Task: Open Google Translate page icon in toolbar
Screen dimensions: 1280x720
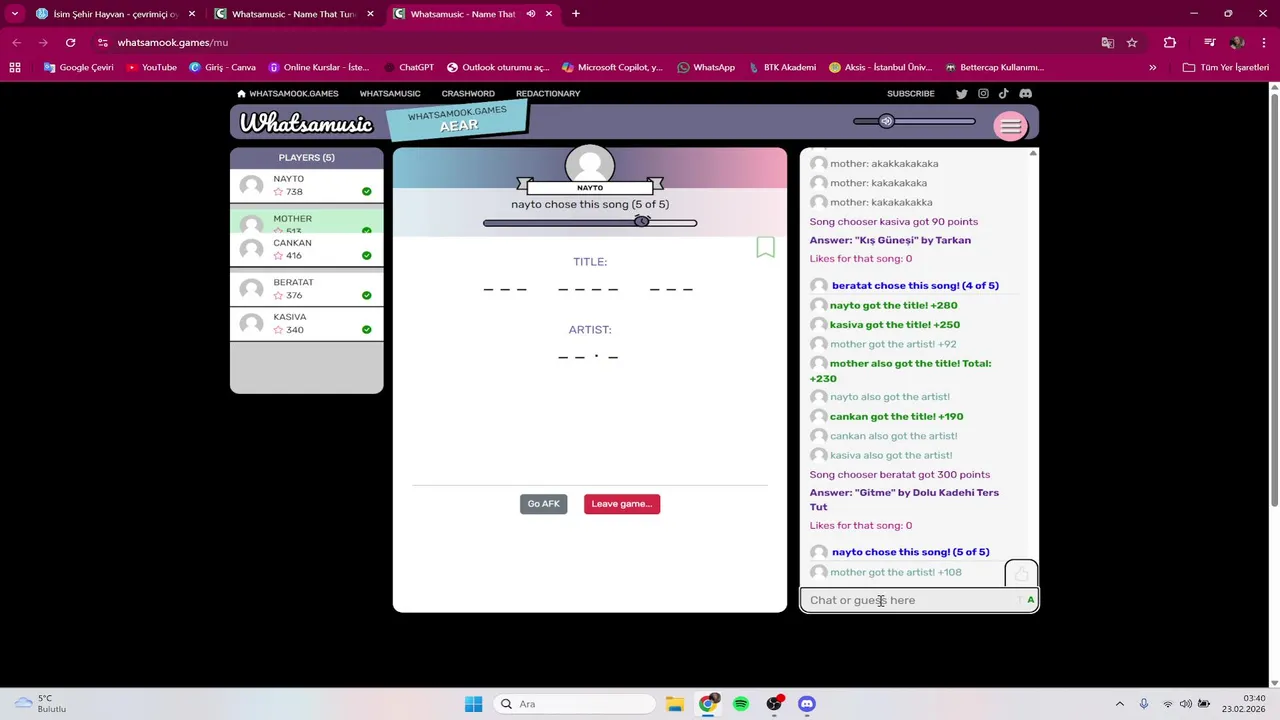Action: (1107, 43)
